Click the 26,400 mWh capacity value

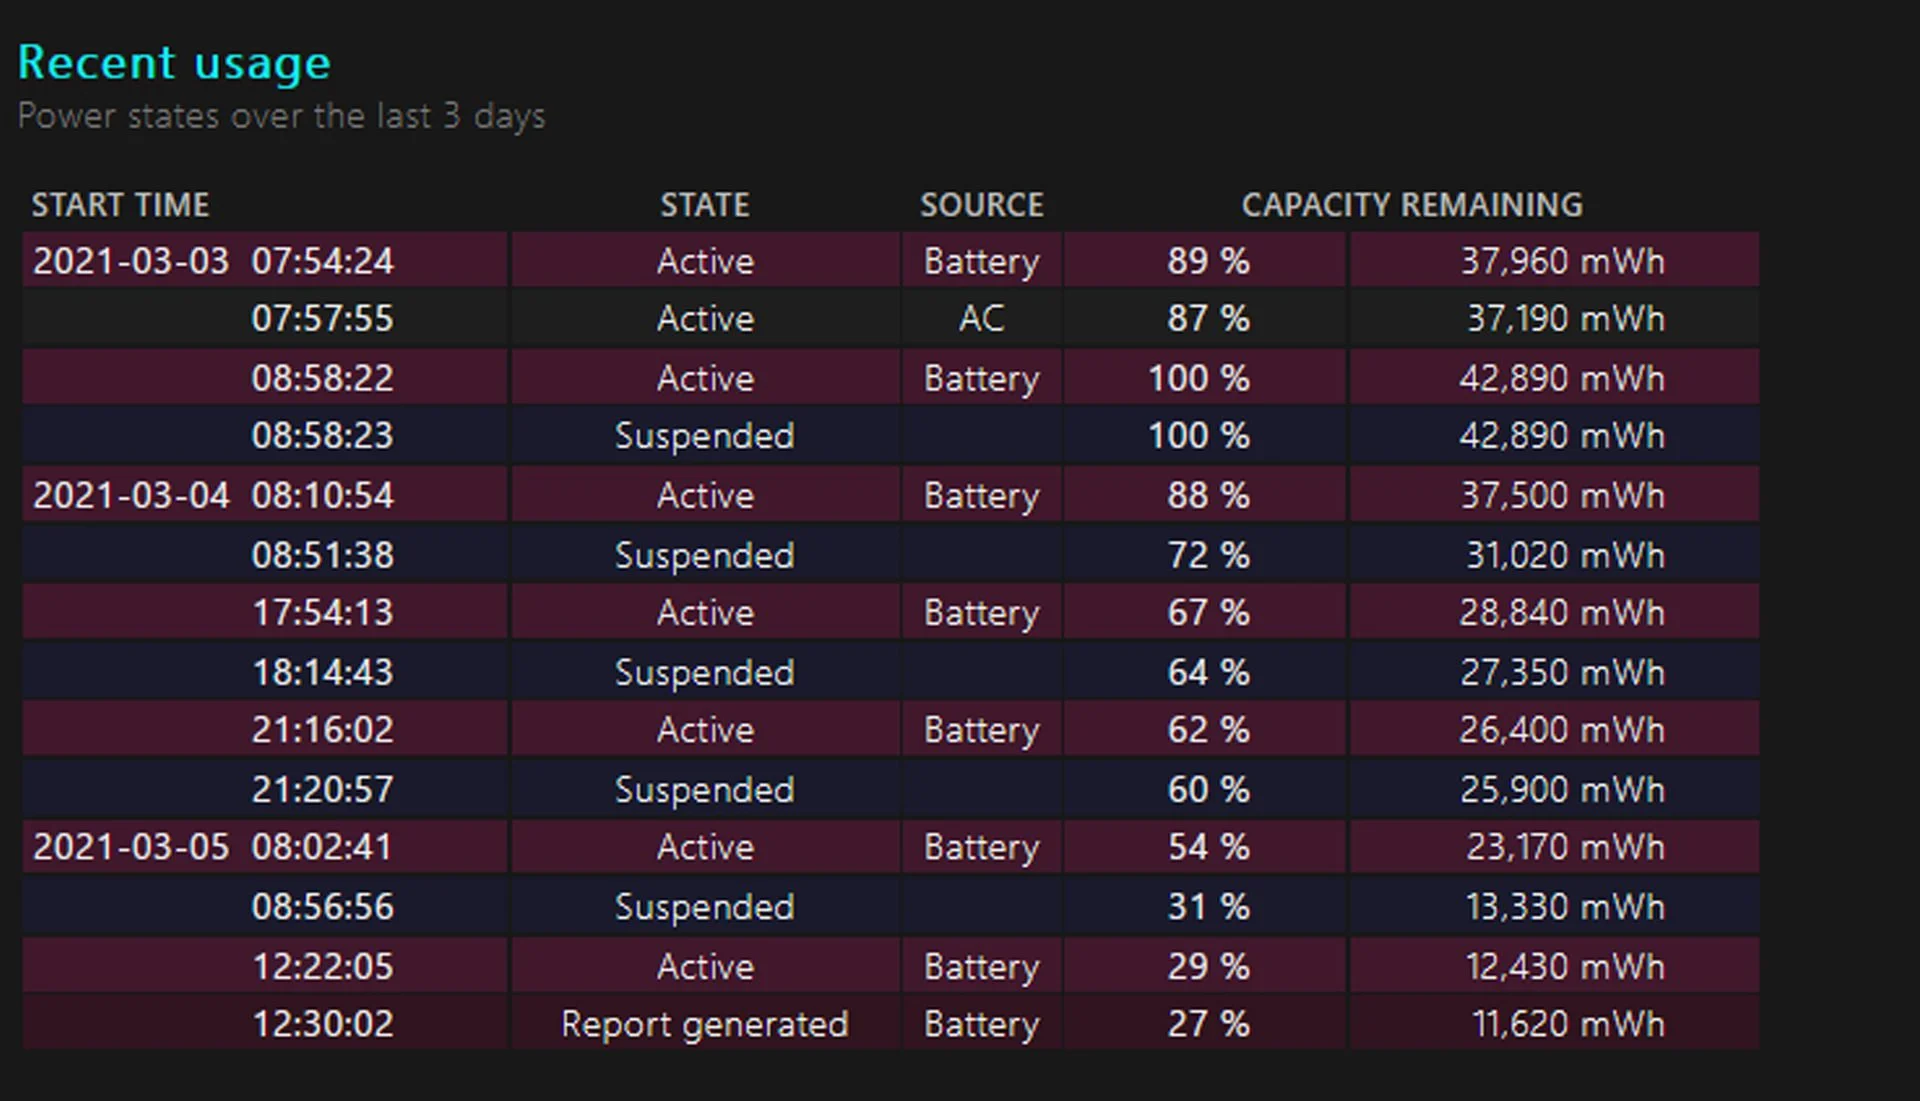coord(1561,730)
